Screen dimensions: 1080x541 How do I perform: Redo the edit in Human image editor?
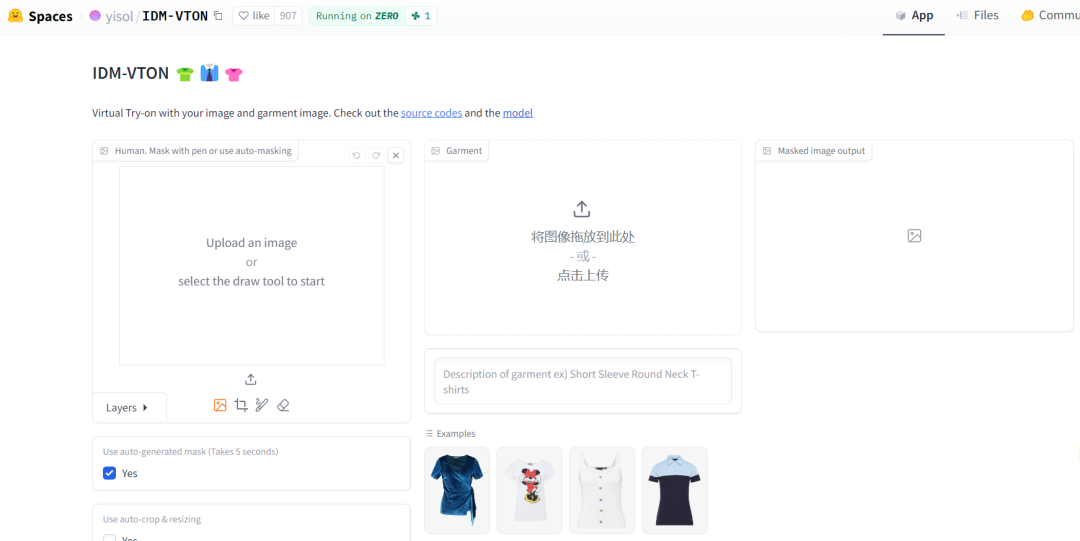[x=376, y=155]
